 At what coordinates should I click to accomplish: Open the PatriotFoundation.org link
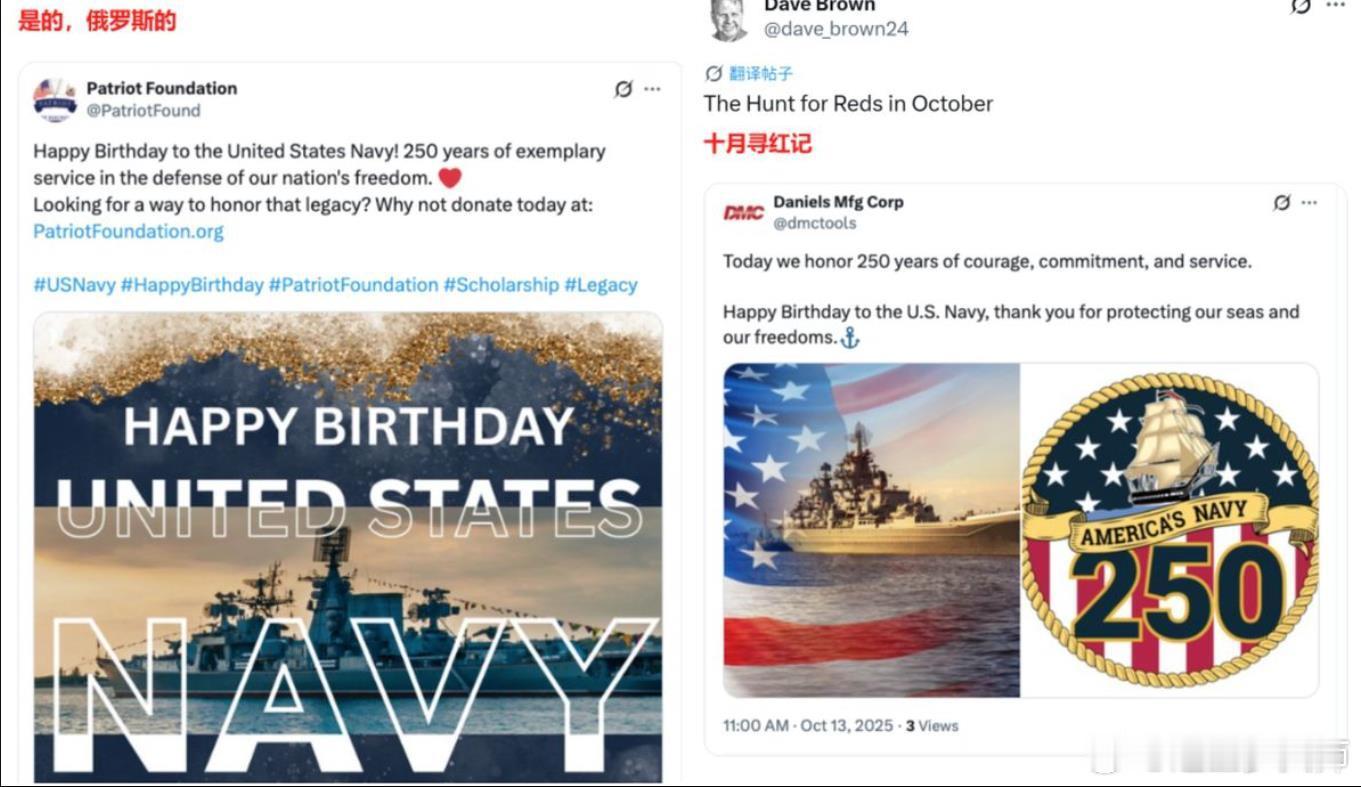[x=128, y=231]
